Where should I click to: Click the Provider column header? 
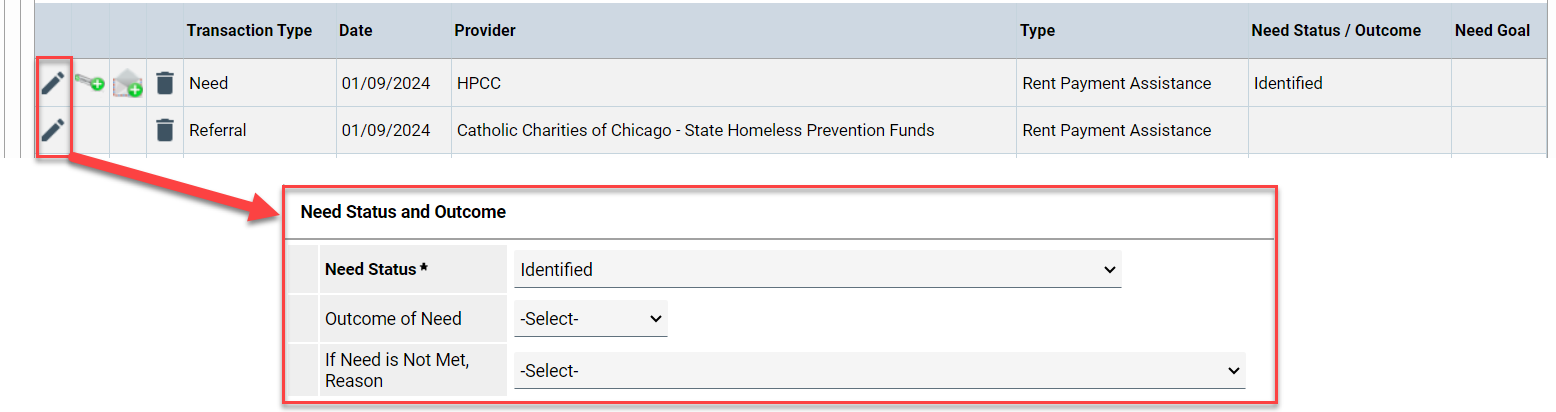coord(485,31)
